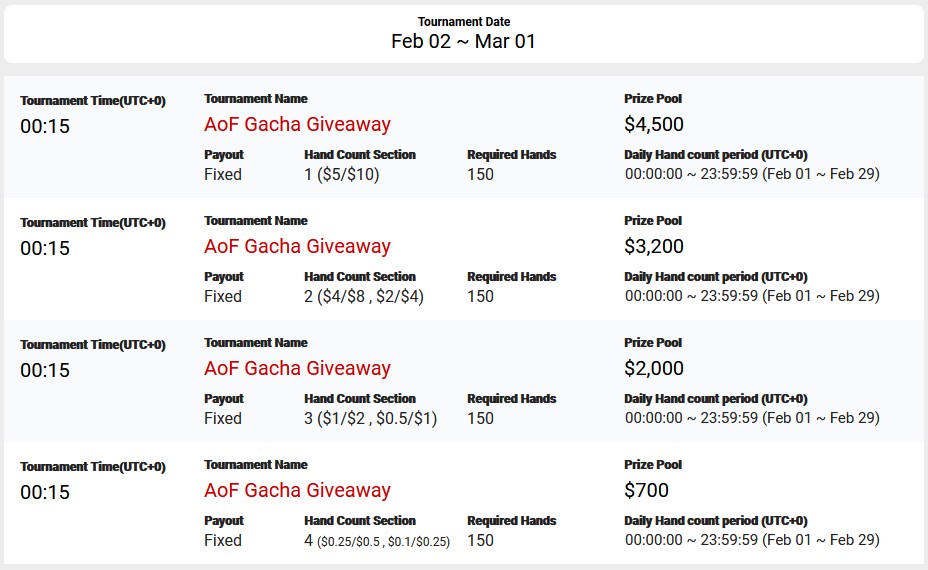The width and height of the screenshot is (928, 570).
Task: Click Fixed payout in the $4,500 tournament row
Action: (x=223, y=175)
